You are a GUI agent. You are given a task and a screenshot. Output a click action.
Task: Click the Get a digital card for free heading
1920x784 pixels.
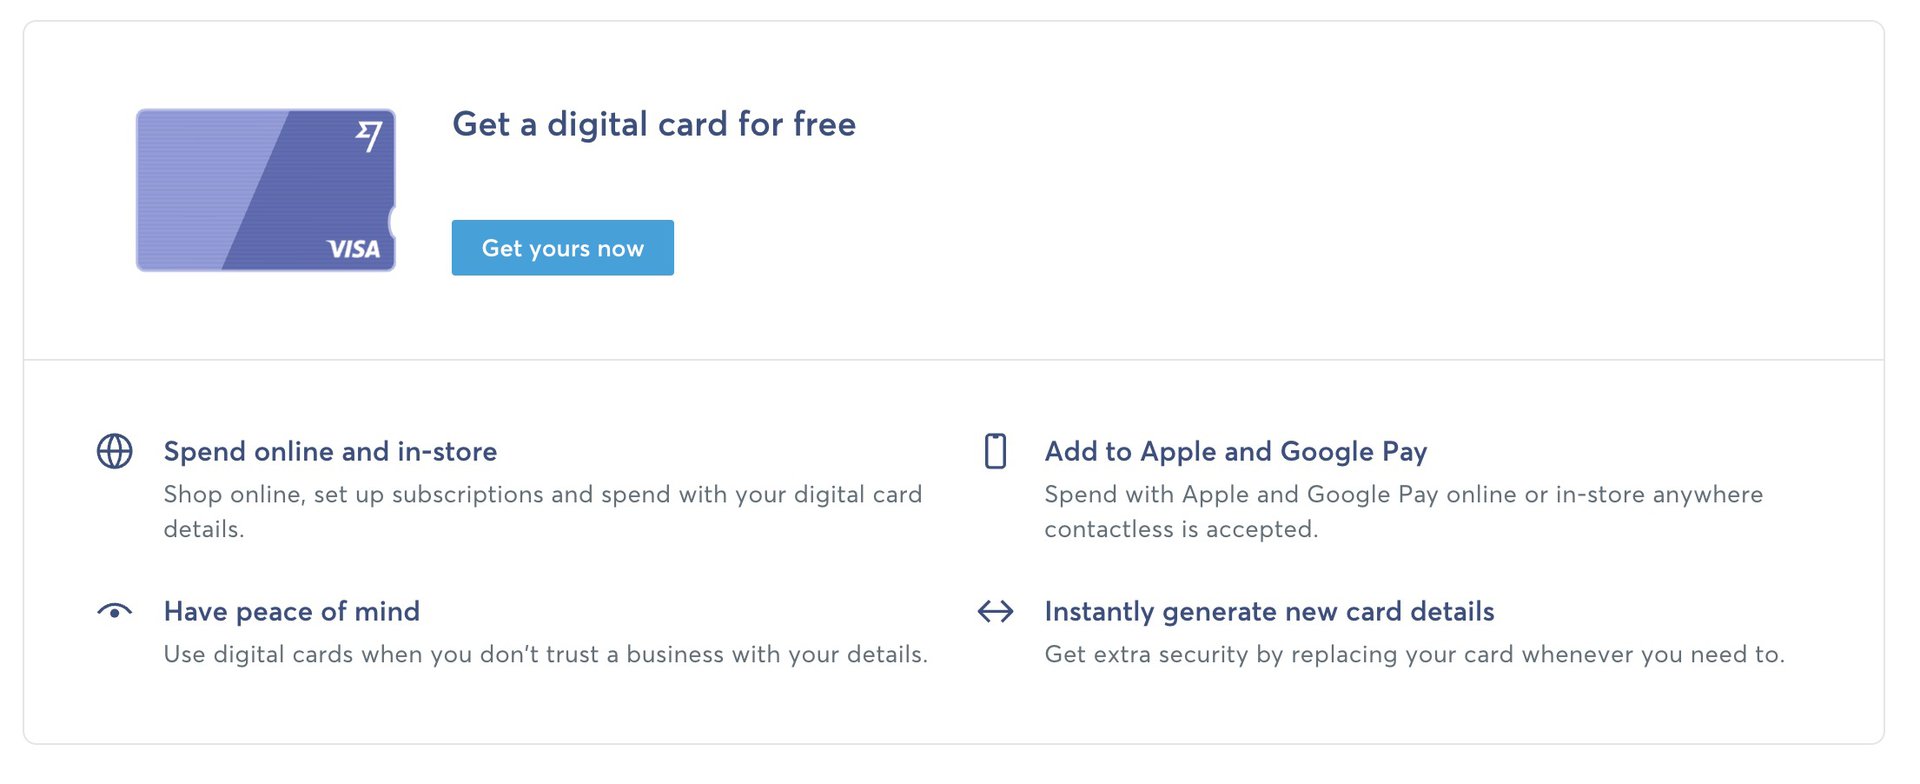[x=654, y=124]
